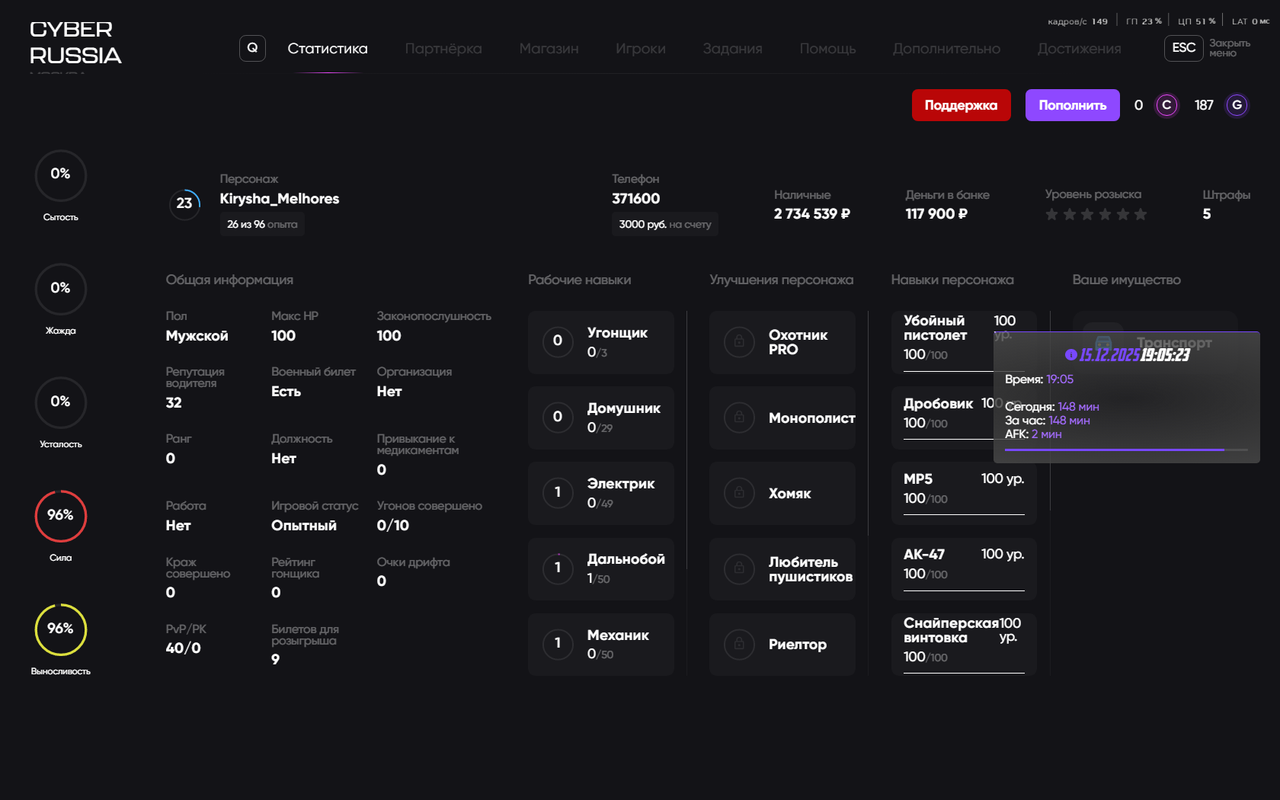Click the Сила 96% red circle
Viewport: 1280px width, 800px height.
coord(61,516)
